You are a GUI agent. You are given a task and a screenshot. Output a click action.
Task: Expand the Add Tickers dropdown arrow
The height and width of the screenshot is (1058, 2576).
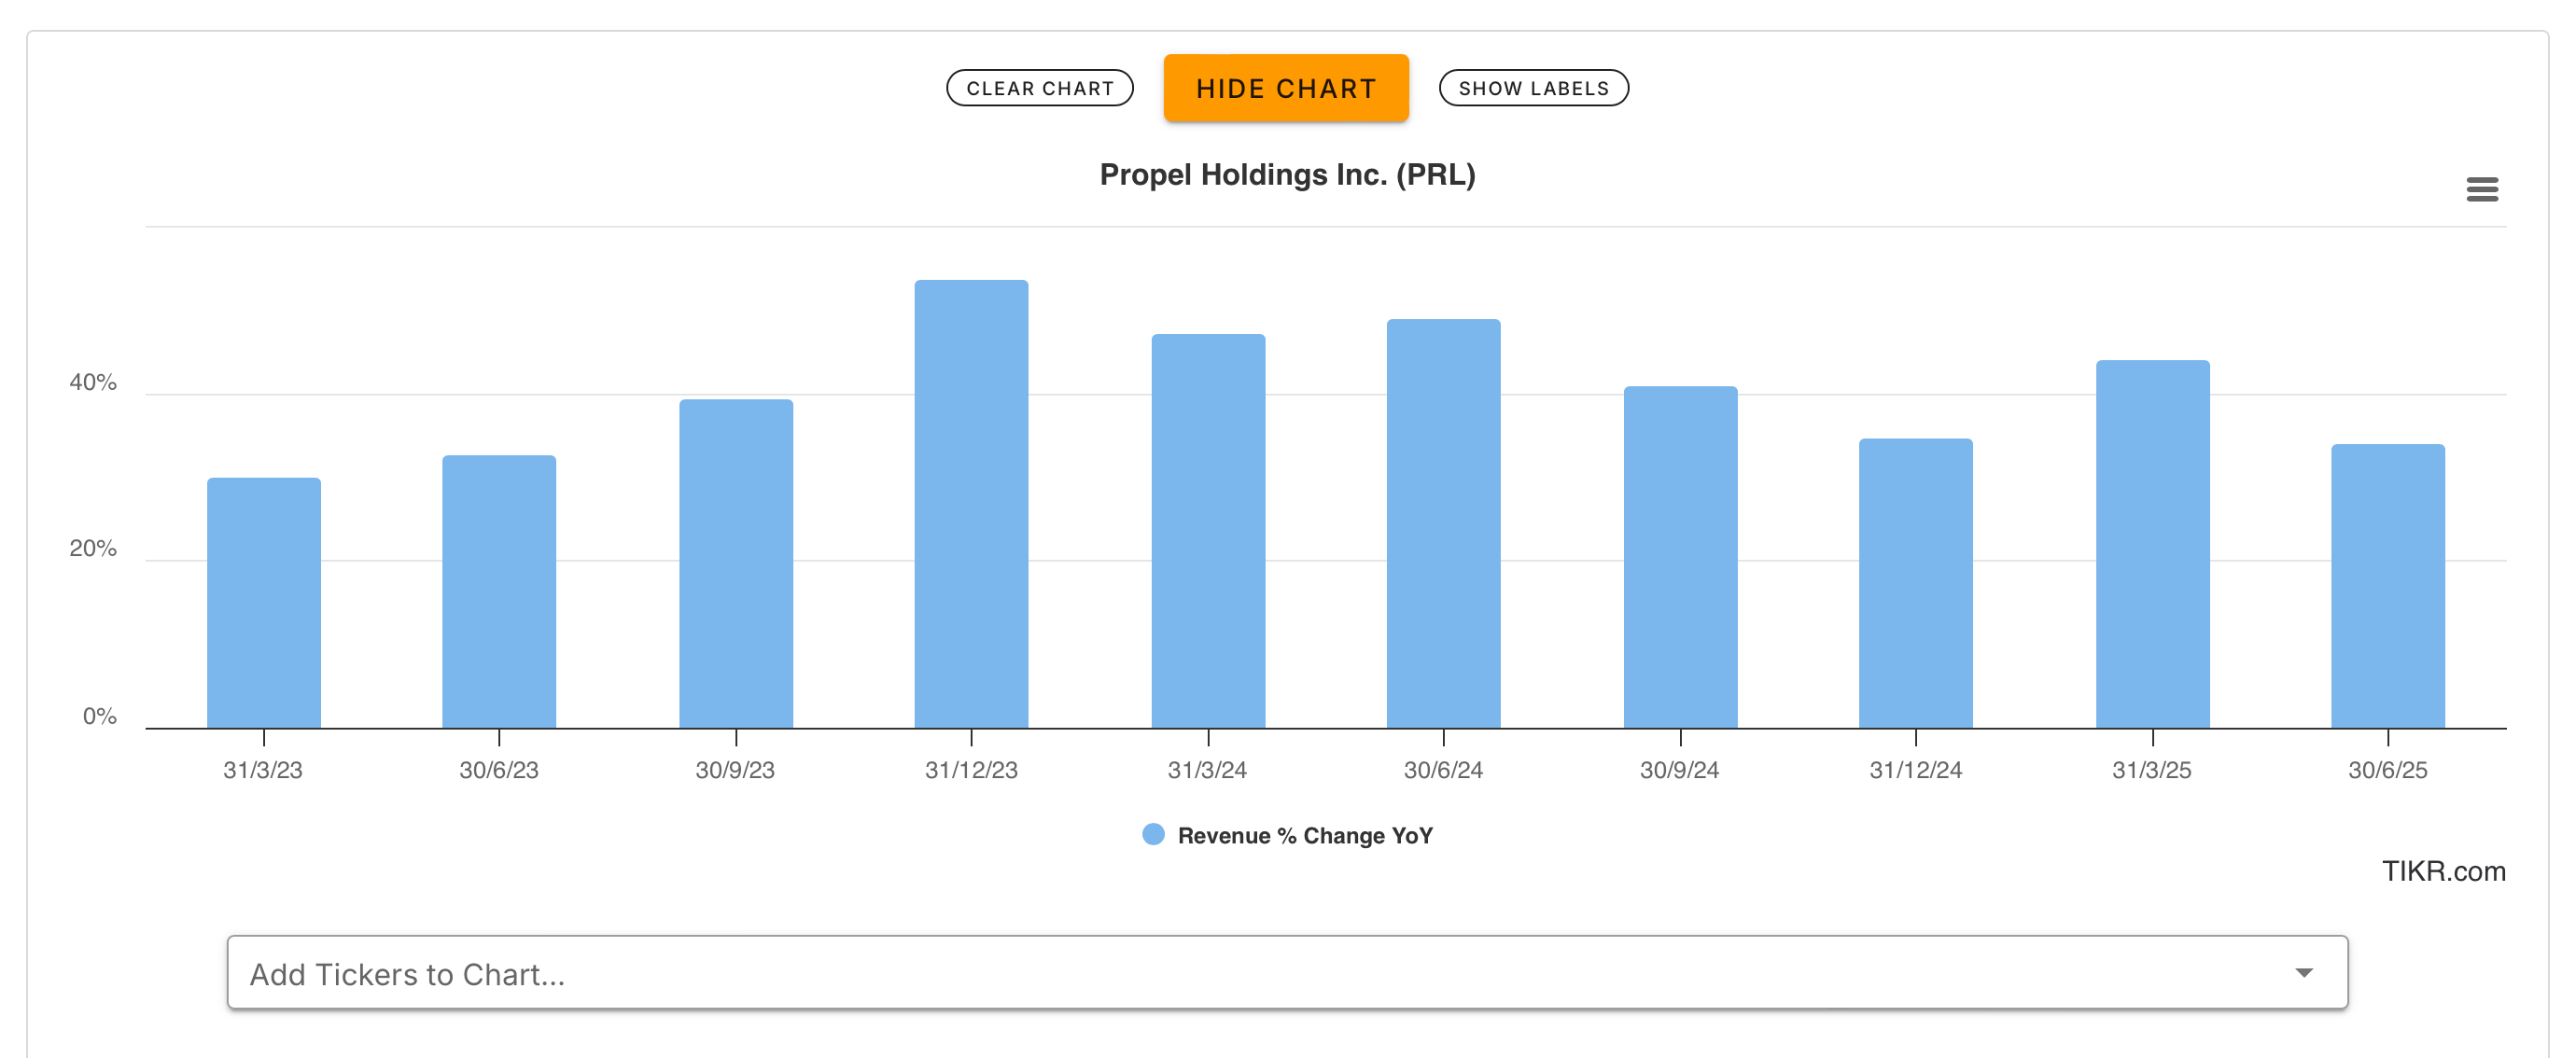[x=2303, y=972]
